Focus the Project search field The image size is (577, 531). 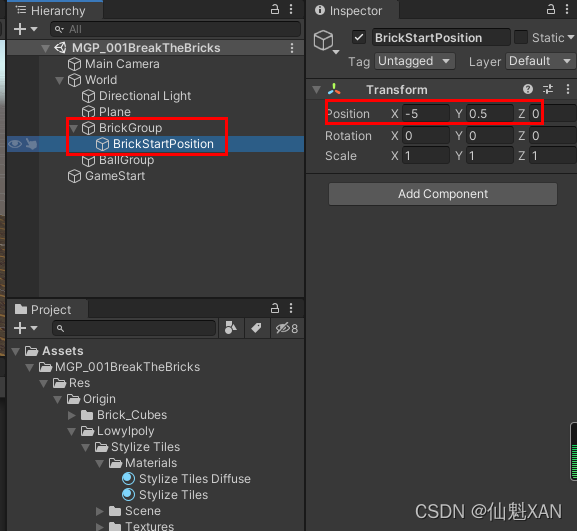134,328
